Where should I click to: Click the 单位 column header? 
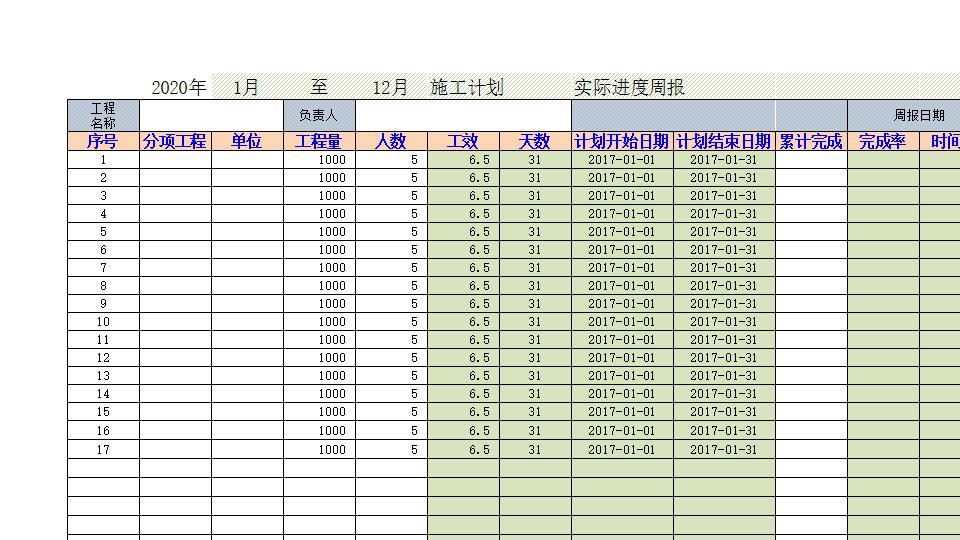pyautogui.click(x=247, y=141)
